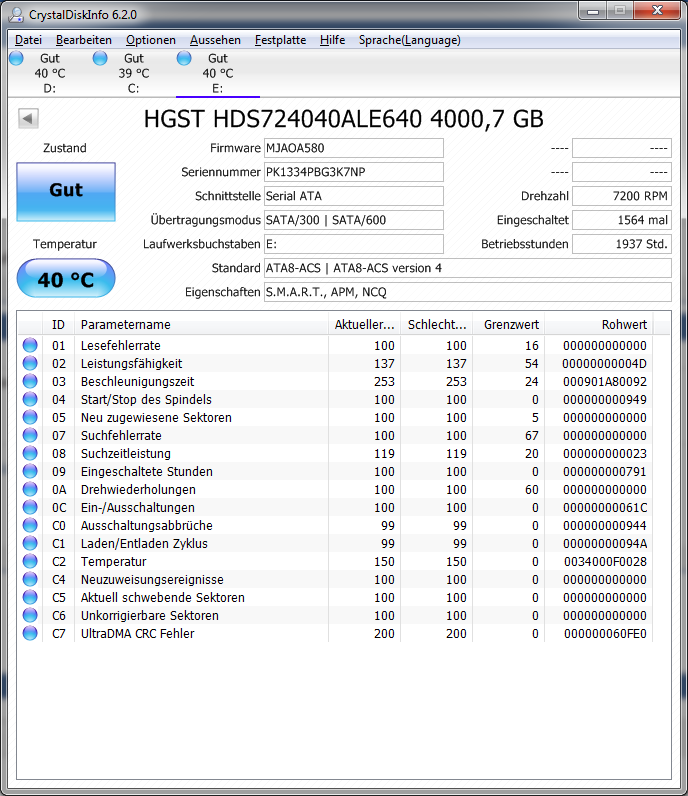This screenshot has height=796, width=688.
Task: Select drive E: status indicator circle
Action: [x=184, y=58]
